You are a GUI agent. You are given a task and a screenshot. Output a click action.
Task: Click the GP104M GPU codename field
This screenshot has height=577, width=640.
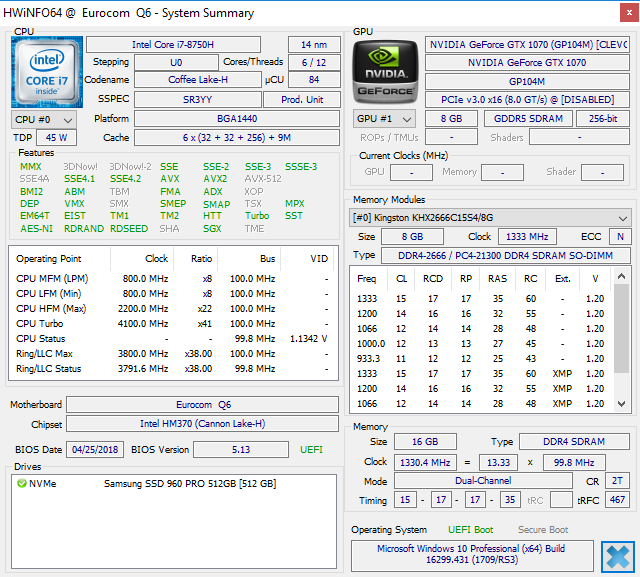(527, 81)
